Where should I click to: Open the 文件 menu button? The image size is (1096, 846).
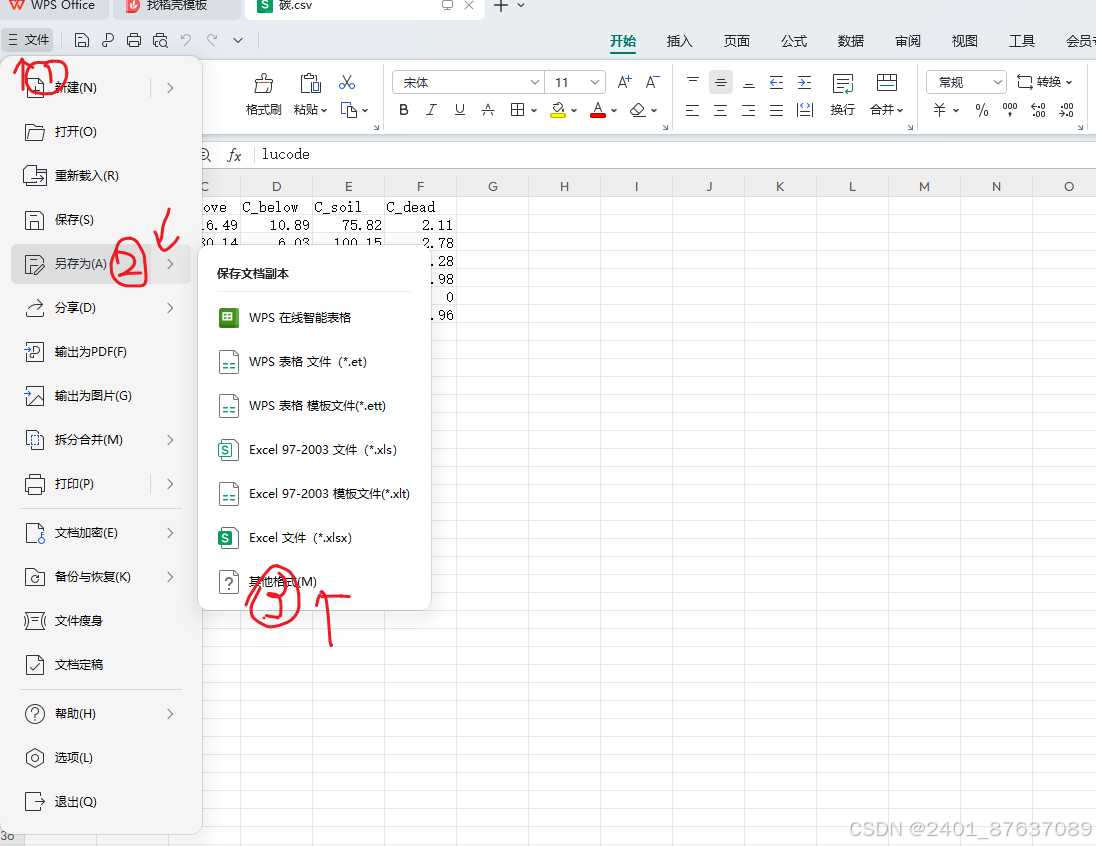tap(28, 40)
